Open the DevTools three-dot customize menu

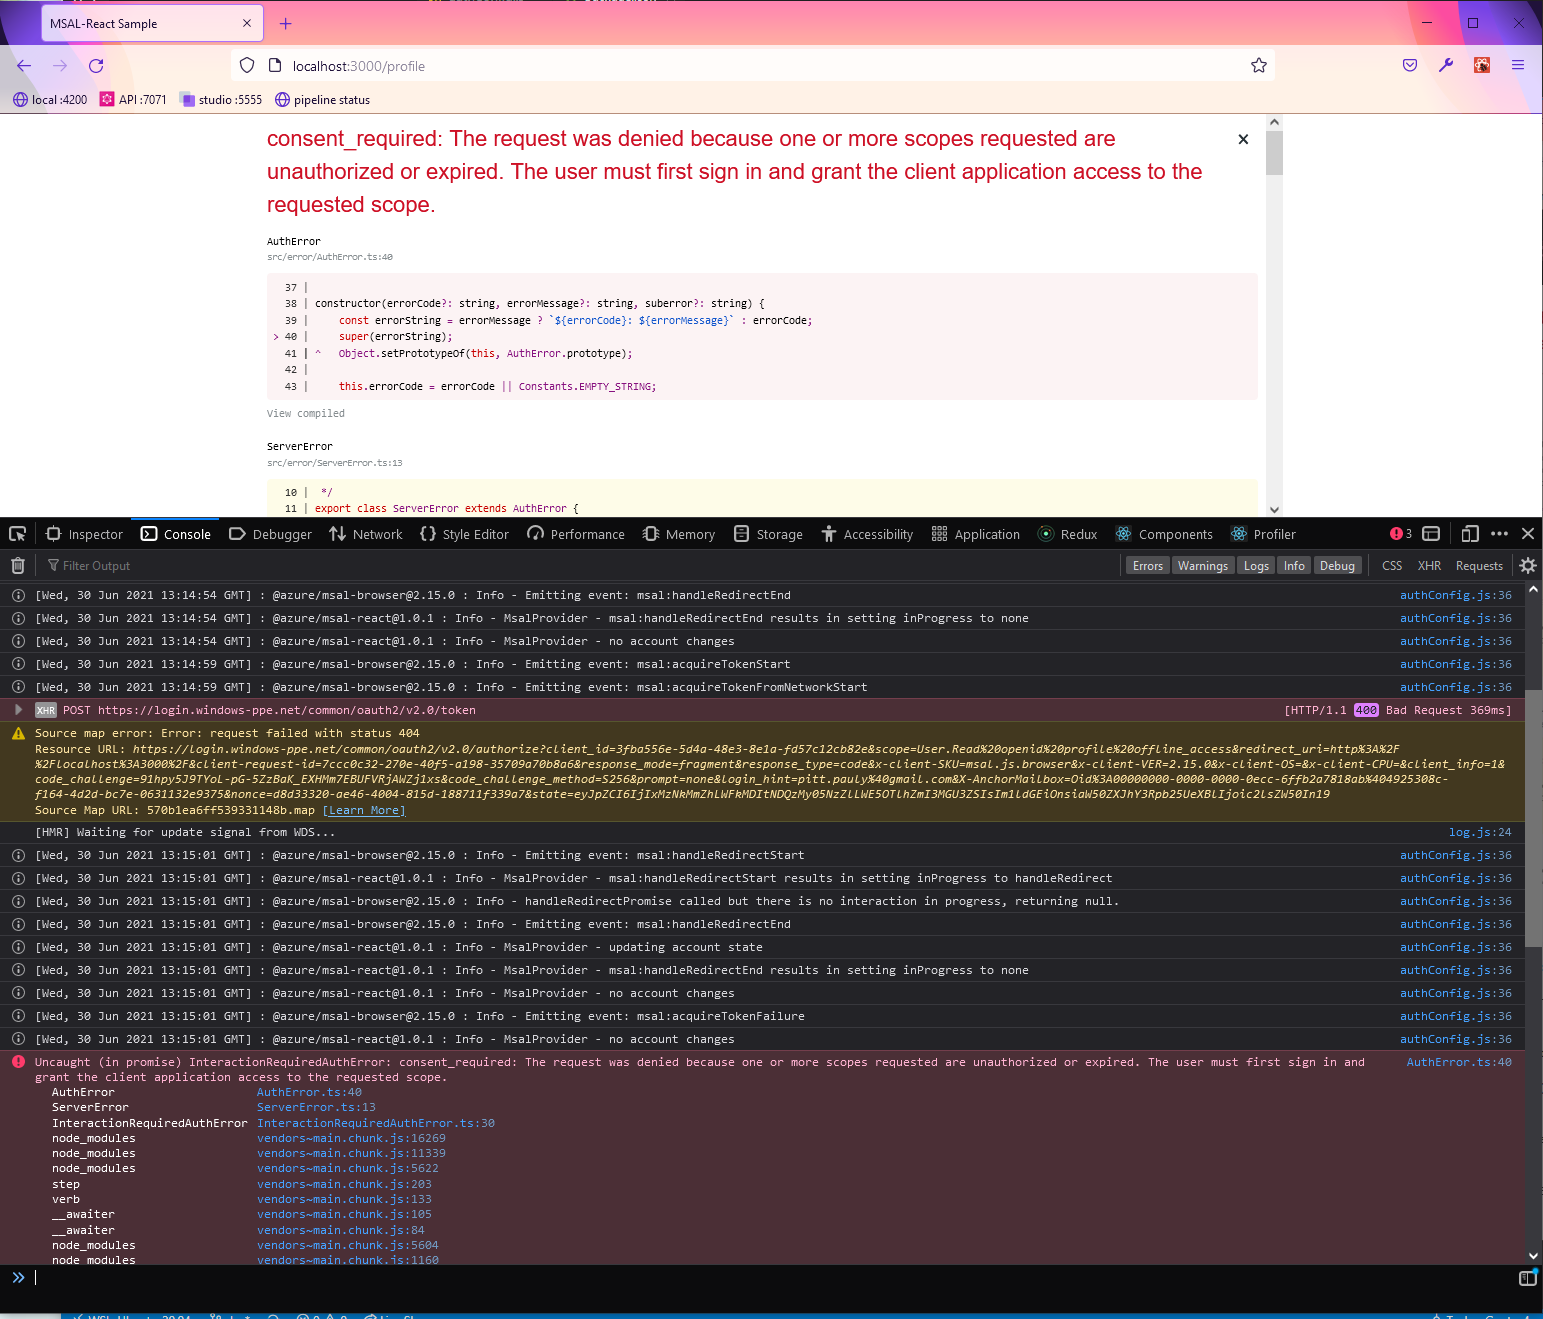point(1499,534)
